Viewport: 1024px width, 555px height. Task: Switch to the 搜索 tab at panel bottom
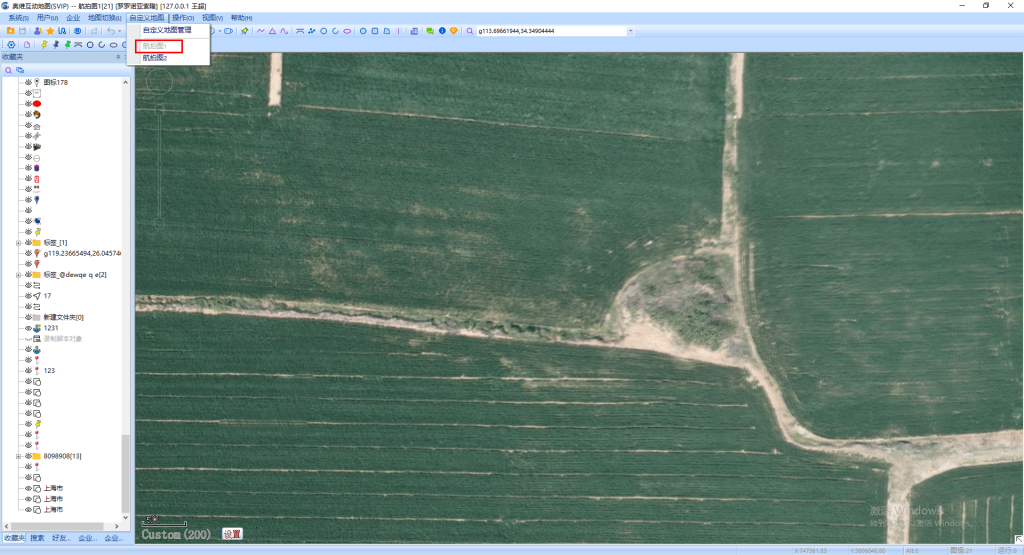click(x=37, y=538)
